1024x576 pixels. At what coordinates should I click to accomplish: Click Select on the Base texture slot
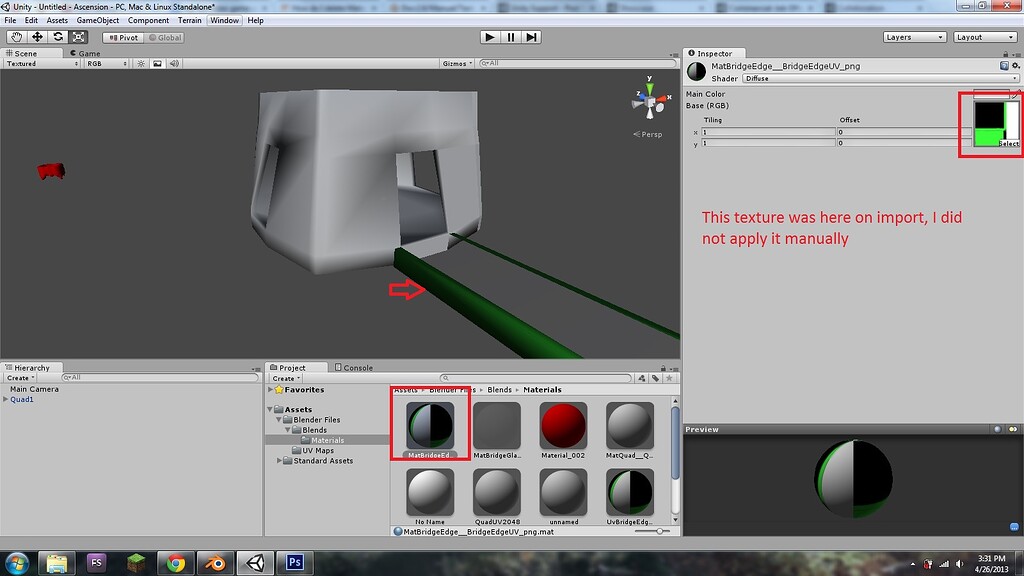[x=1010, y=143]
